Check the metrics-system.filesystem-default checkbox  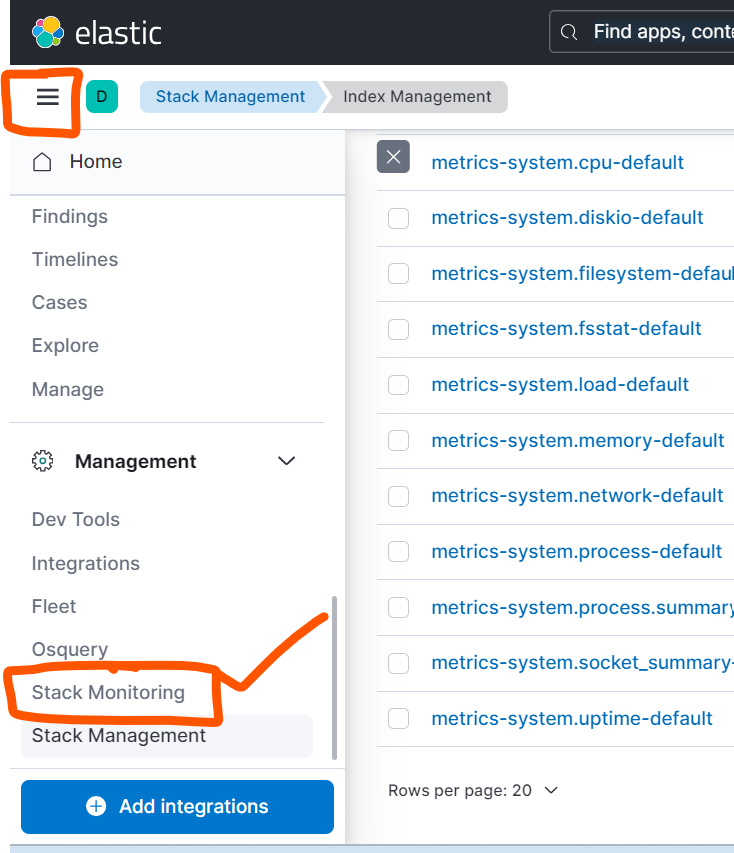(398, 273)
